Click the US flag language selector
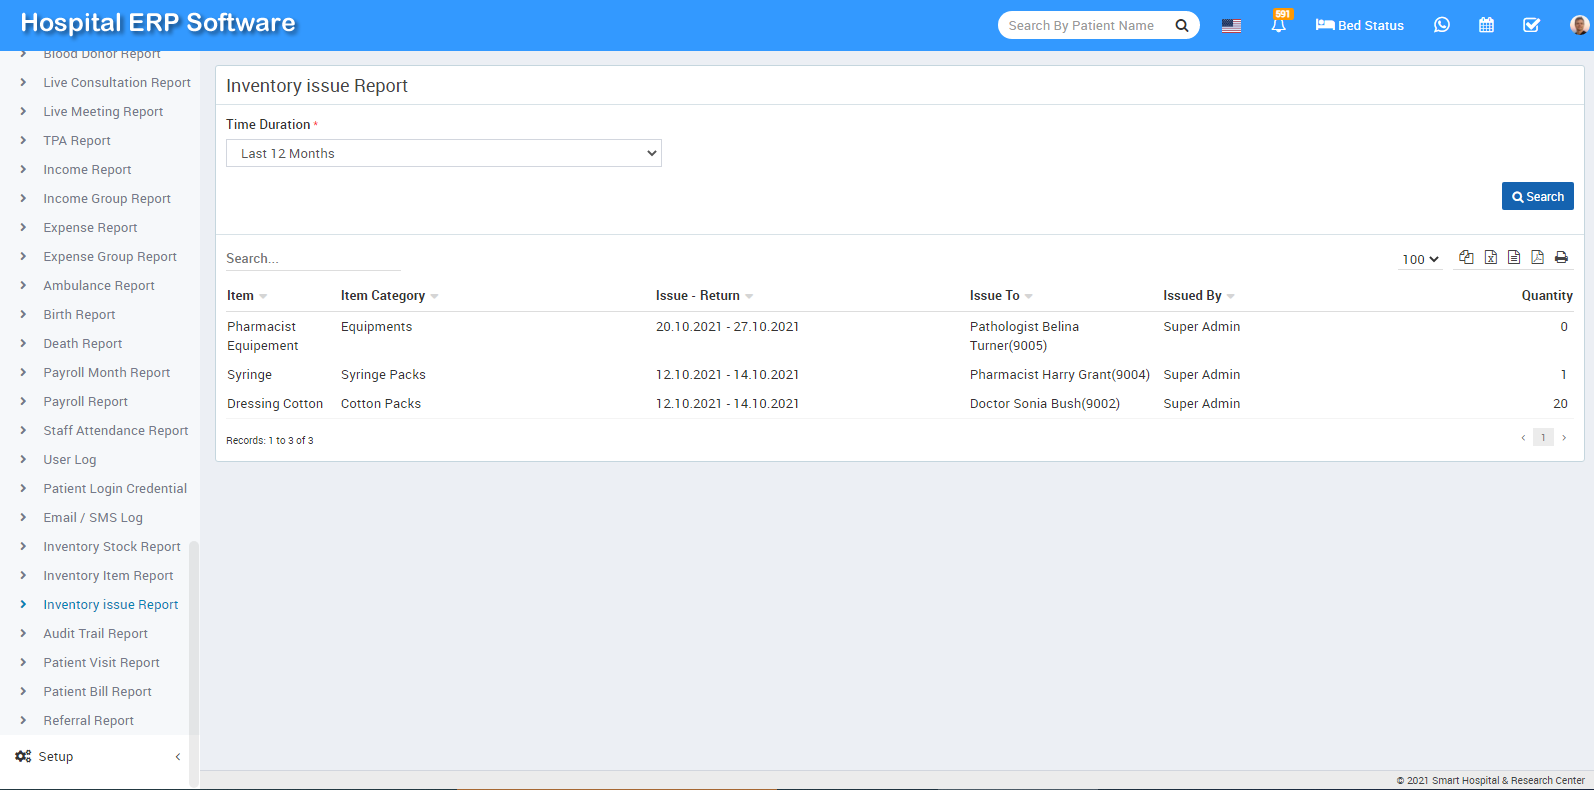The image size is (1594, 790). pyautogui.click(x=1231, y=26)
